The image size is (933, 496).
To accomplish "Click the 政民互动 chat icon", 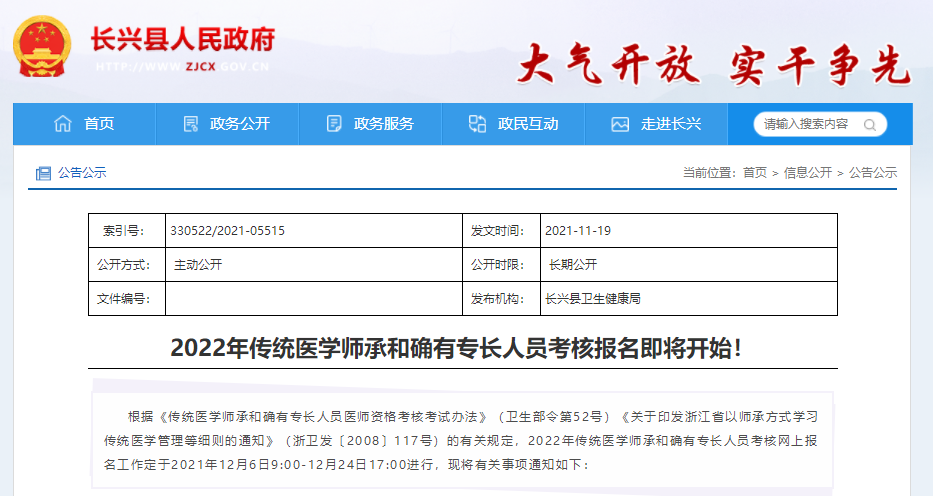I will coord(477,124).
